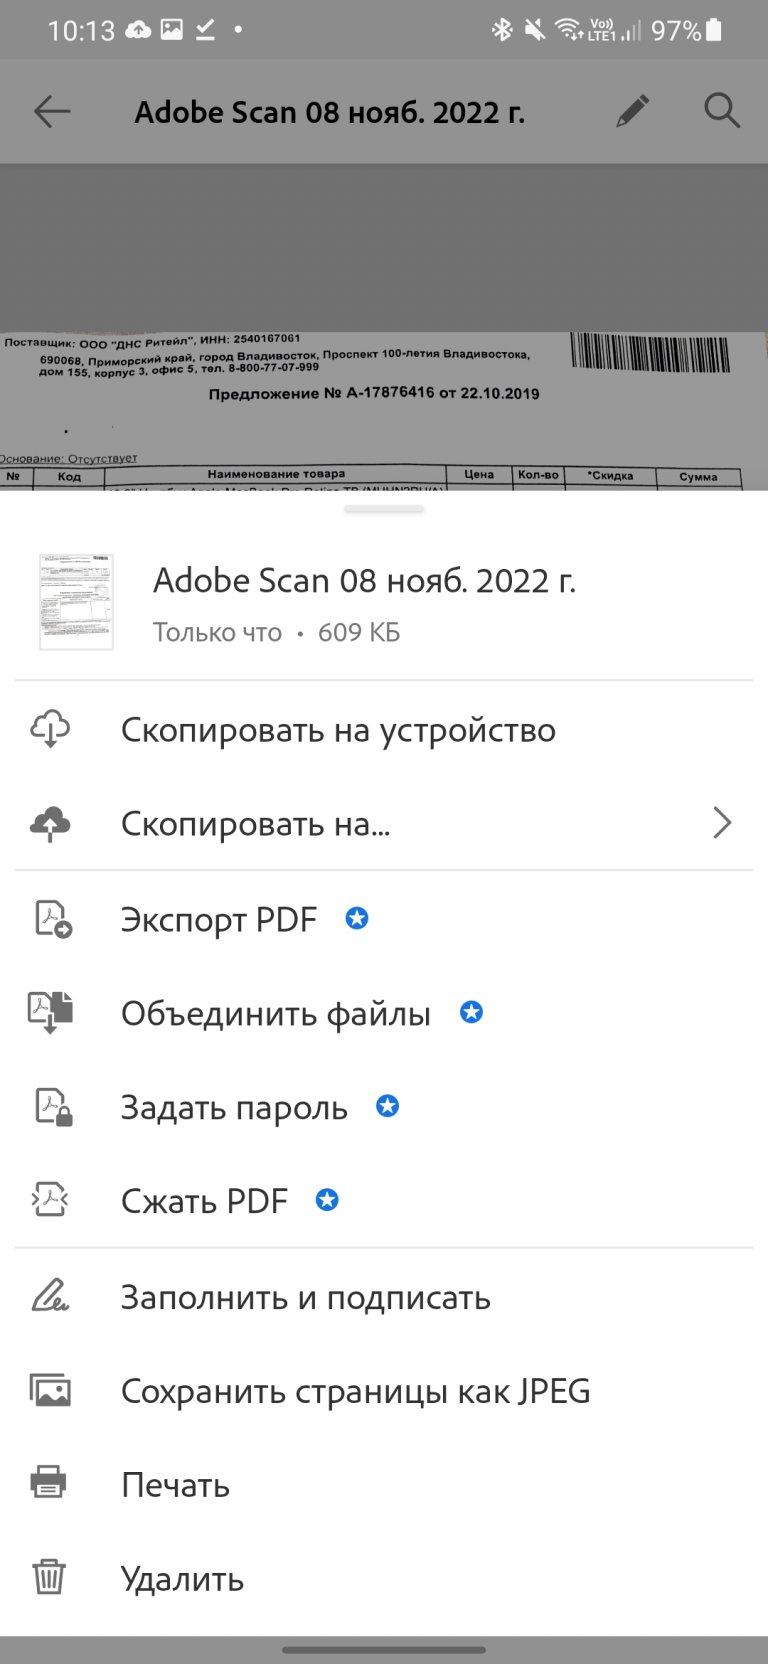Select "Скопировать на устройство" option
The height and width of the screenshot is (1664, 768).
pyautogui.click(x=338, y=730)
